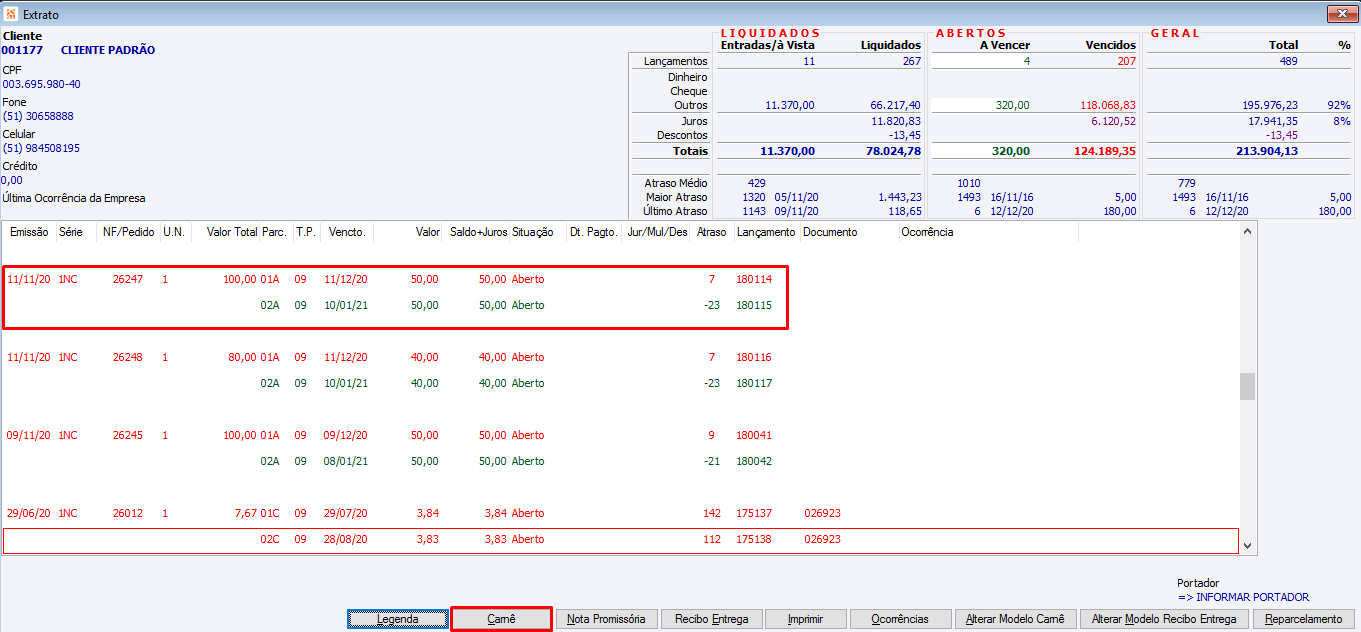Open the Reparcelamento option
This screenshot has width=1361, height=632.
point(1303,619)
